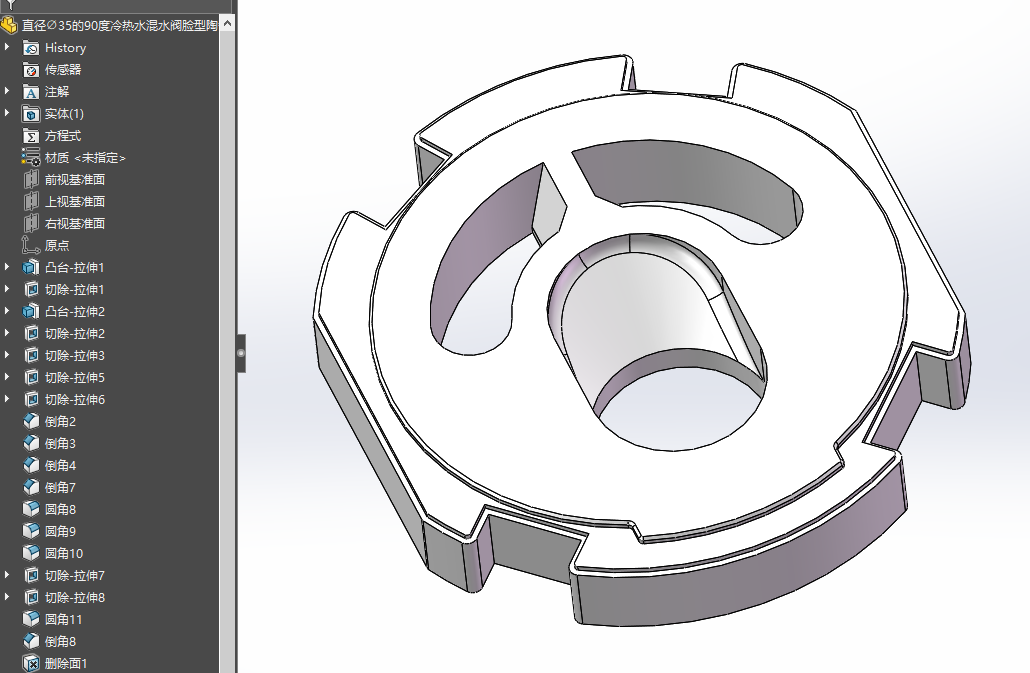Select the 倒角7 chamfer feature
Screen dimensions: 1030x673
point(60,488)
